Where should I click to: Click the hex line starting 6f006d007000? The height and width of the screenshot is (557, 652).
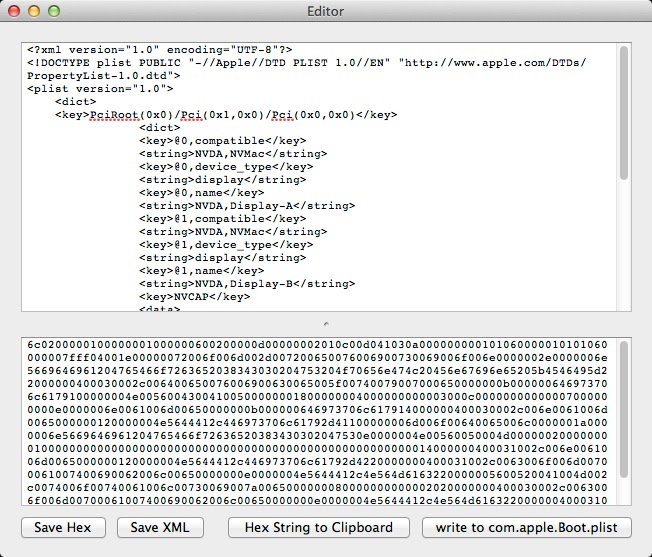tap(317, 500)
